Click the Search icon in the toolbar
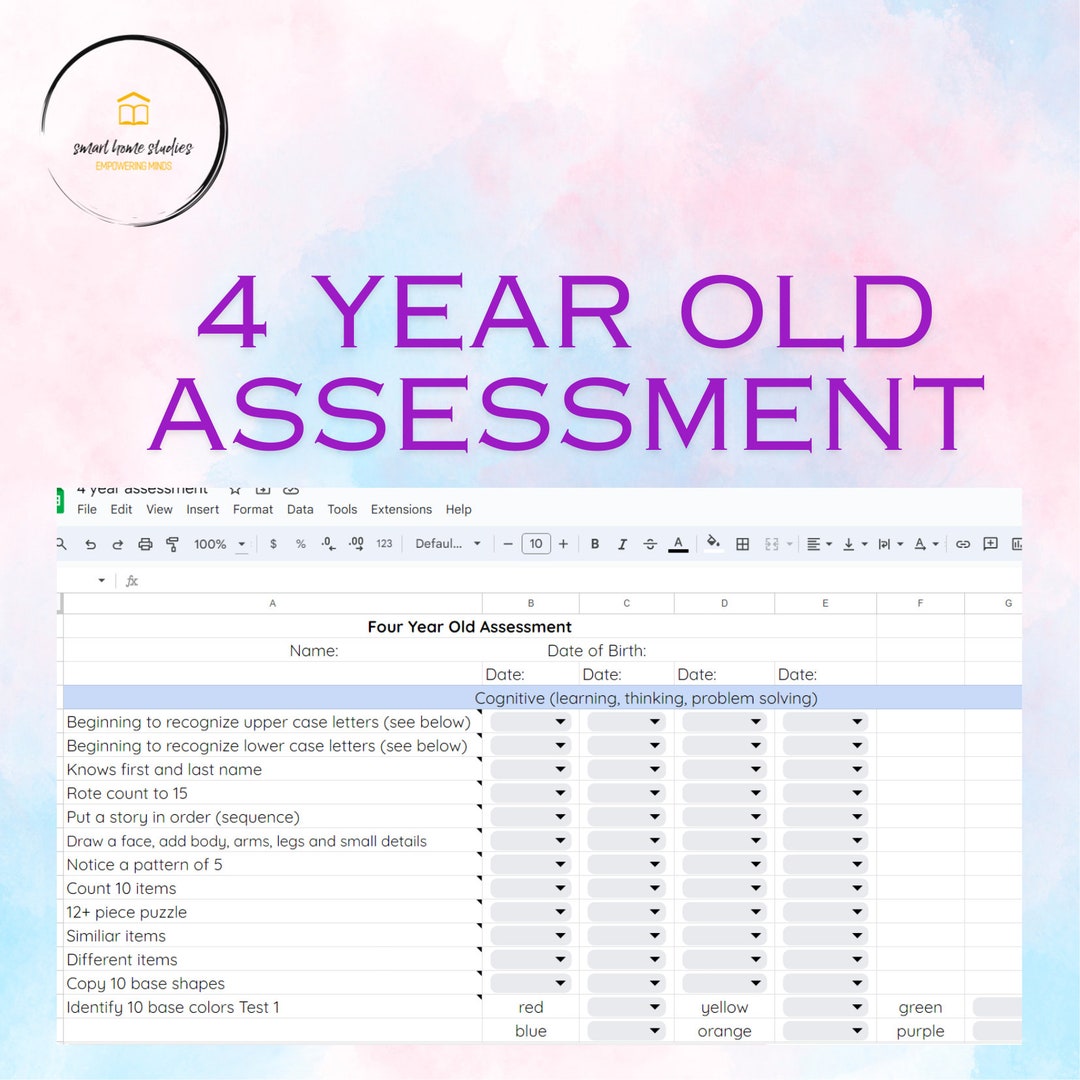 pos(61,543)
